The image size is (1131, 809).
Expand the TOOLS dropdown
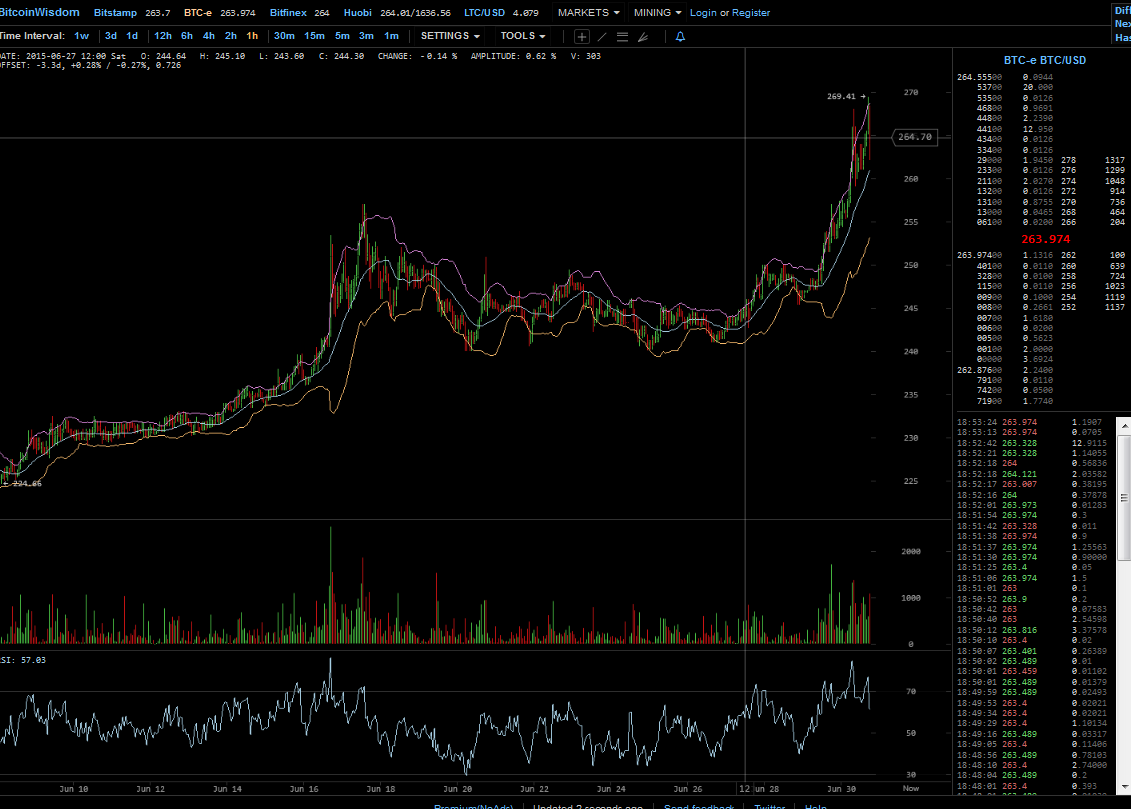(523, 35)
